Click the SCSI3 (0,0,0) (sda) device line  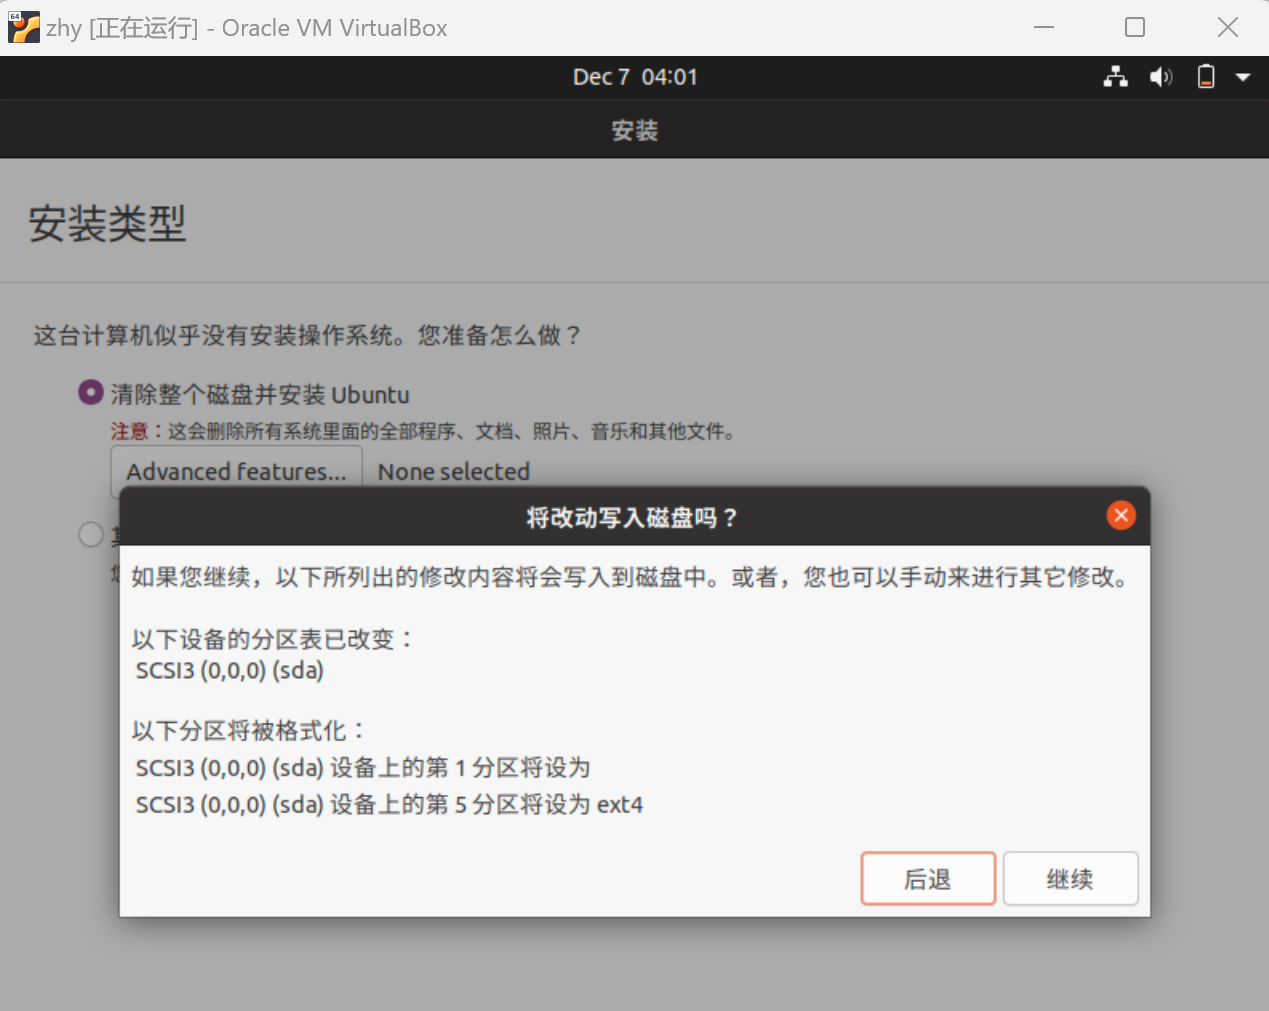tap(230, 670)
